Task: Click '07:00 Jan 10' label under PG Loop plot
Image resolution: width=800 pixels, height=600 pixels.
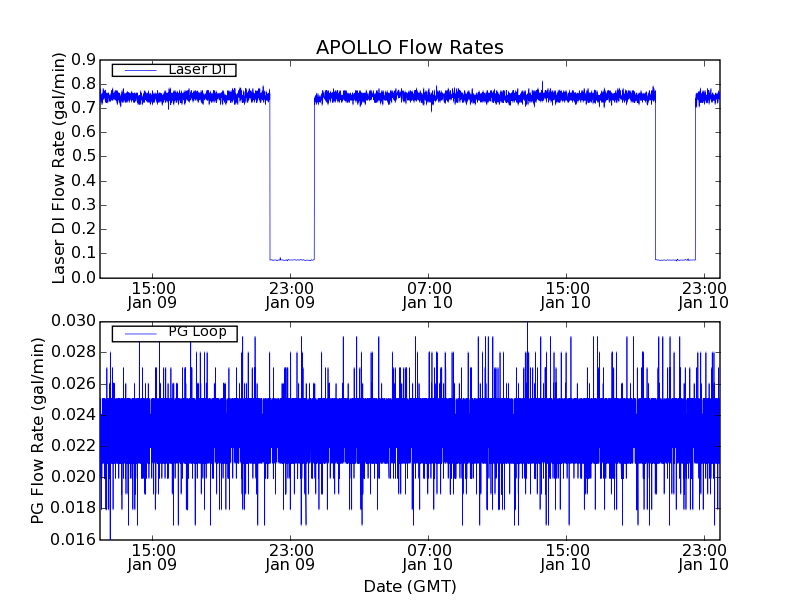Action: [428, 558]
